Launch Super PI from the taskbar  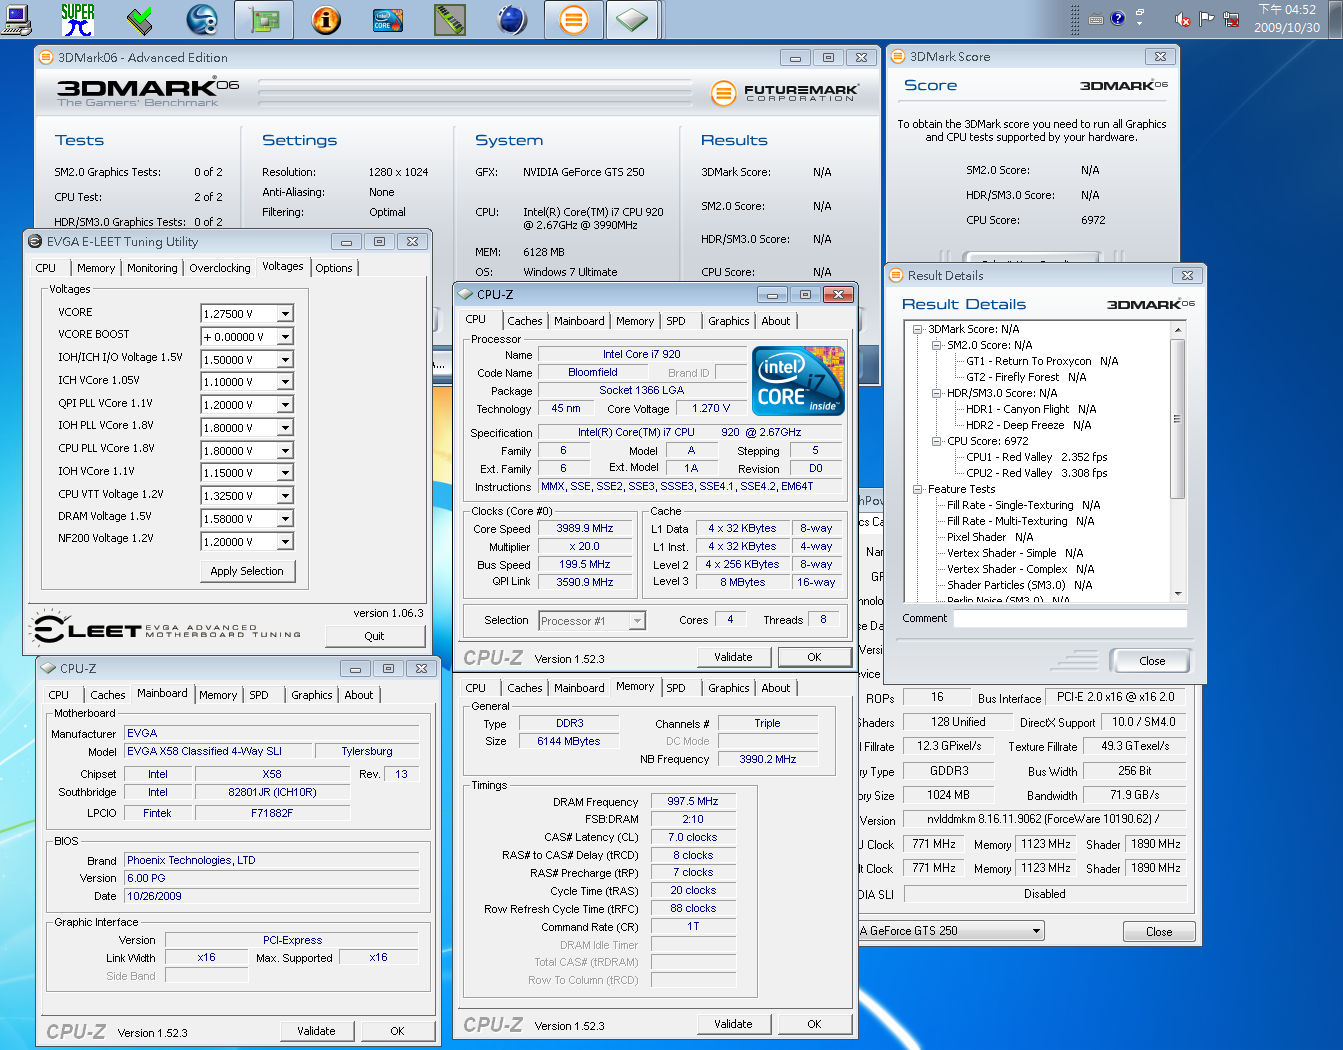(77, 19)
